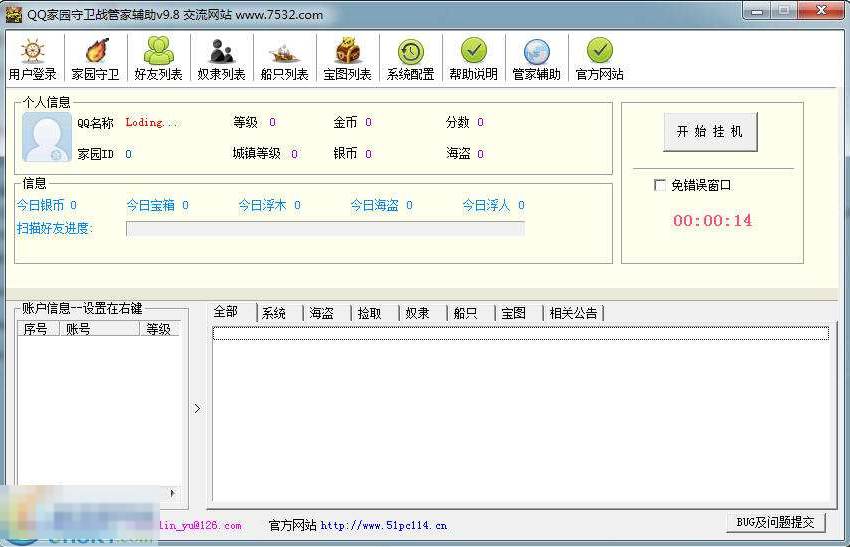Click the 管家辅助 globe icon

[536, 60]
